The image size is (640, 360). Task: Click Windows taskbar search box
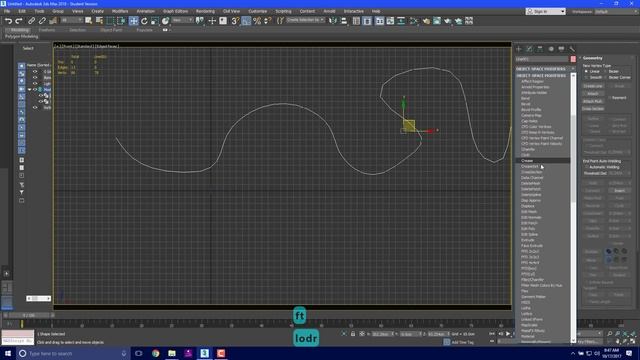click(73, 353)
